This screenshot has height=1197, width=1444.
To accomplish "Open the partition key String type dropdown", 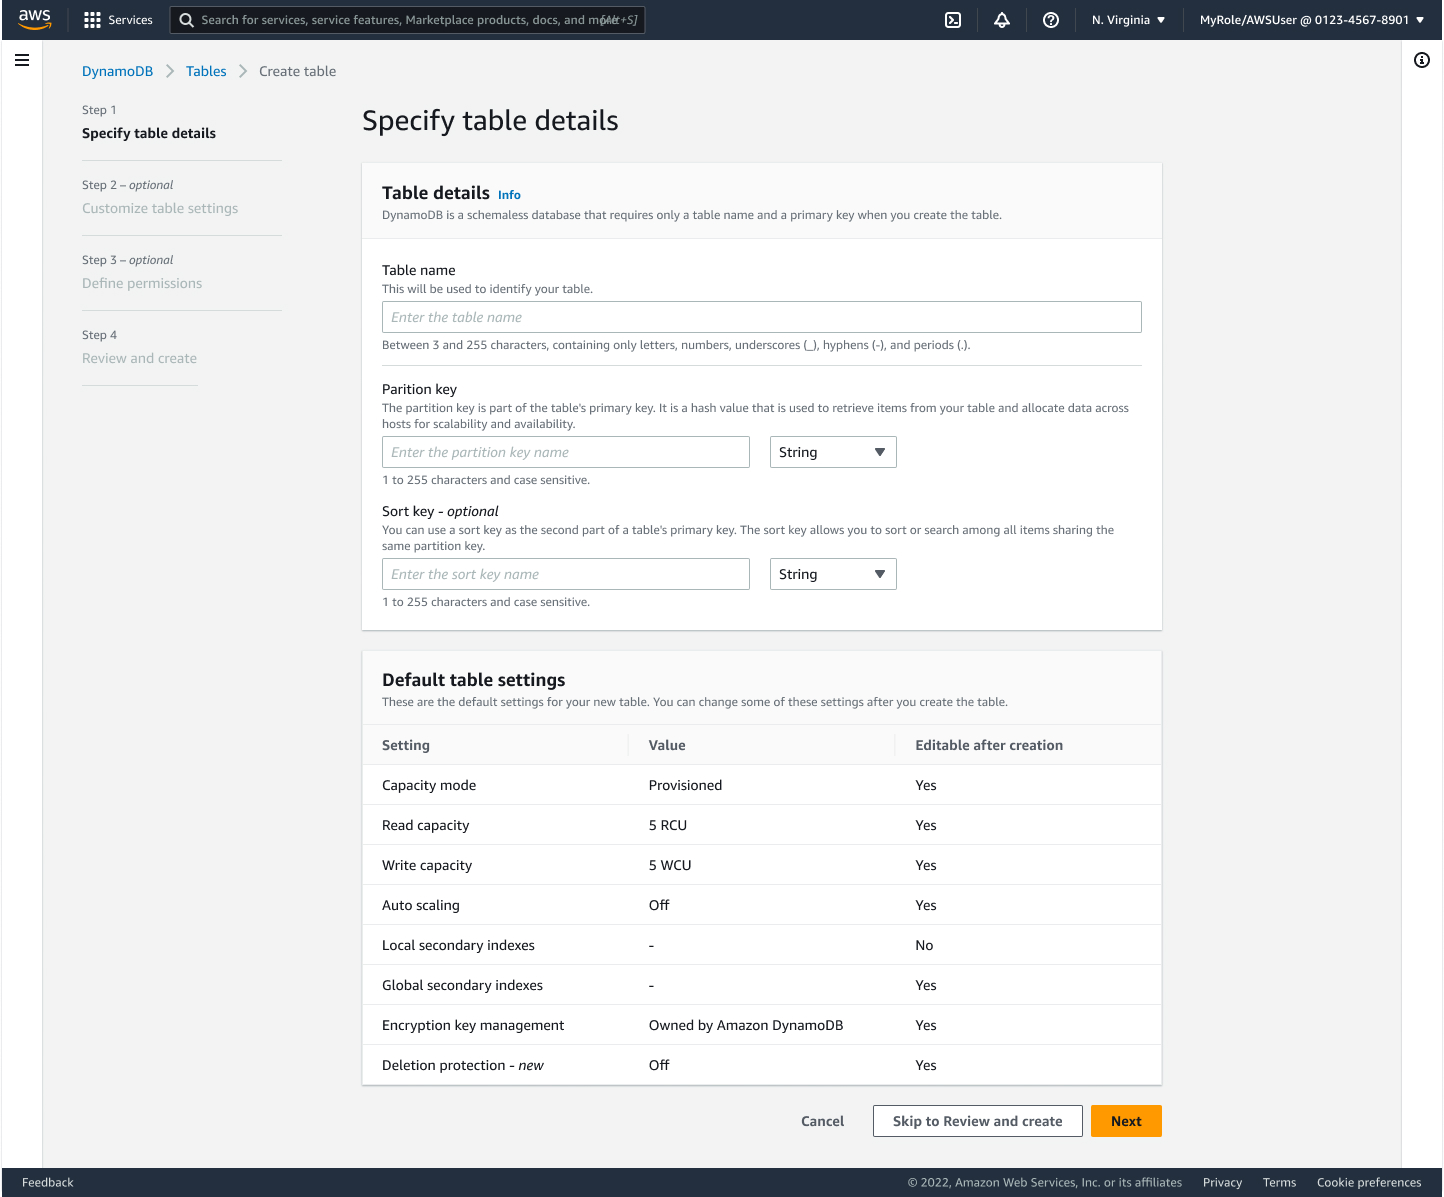I will coord(832,452).
